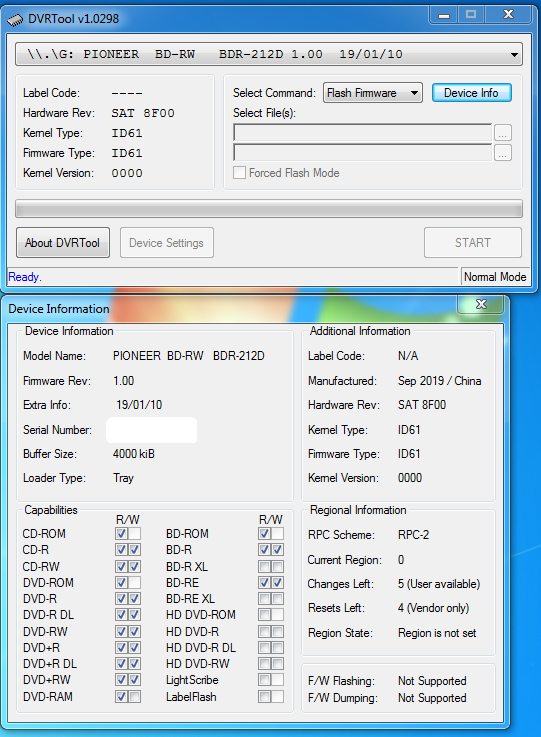The width and height of the screenshot is (541, 737).
Task: Click the F/W Dumping 'Not Supported' value
Action: 432,698
